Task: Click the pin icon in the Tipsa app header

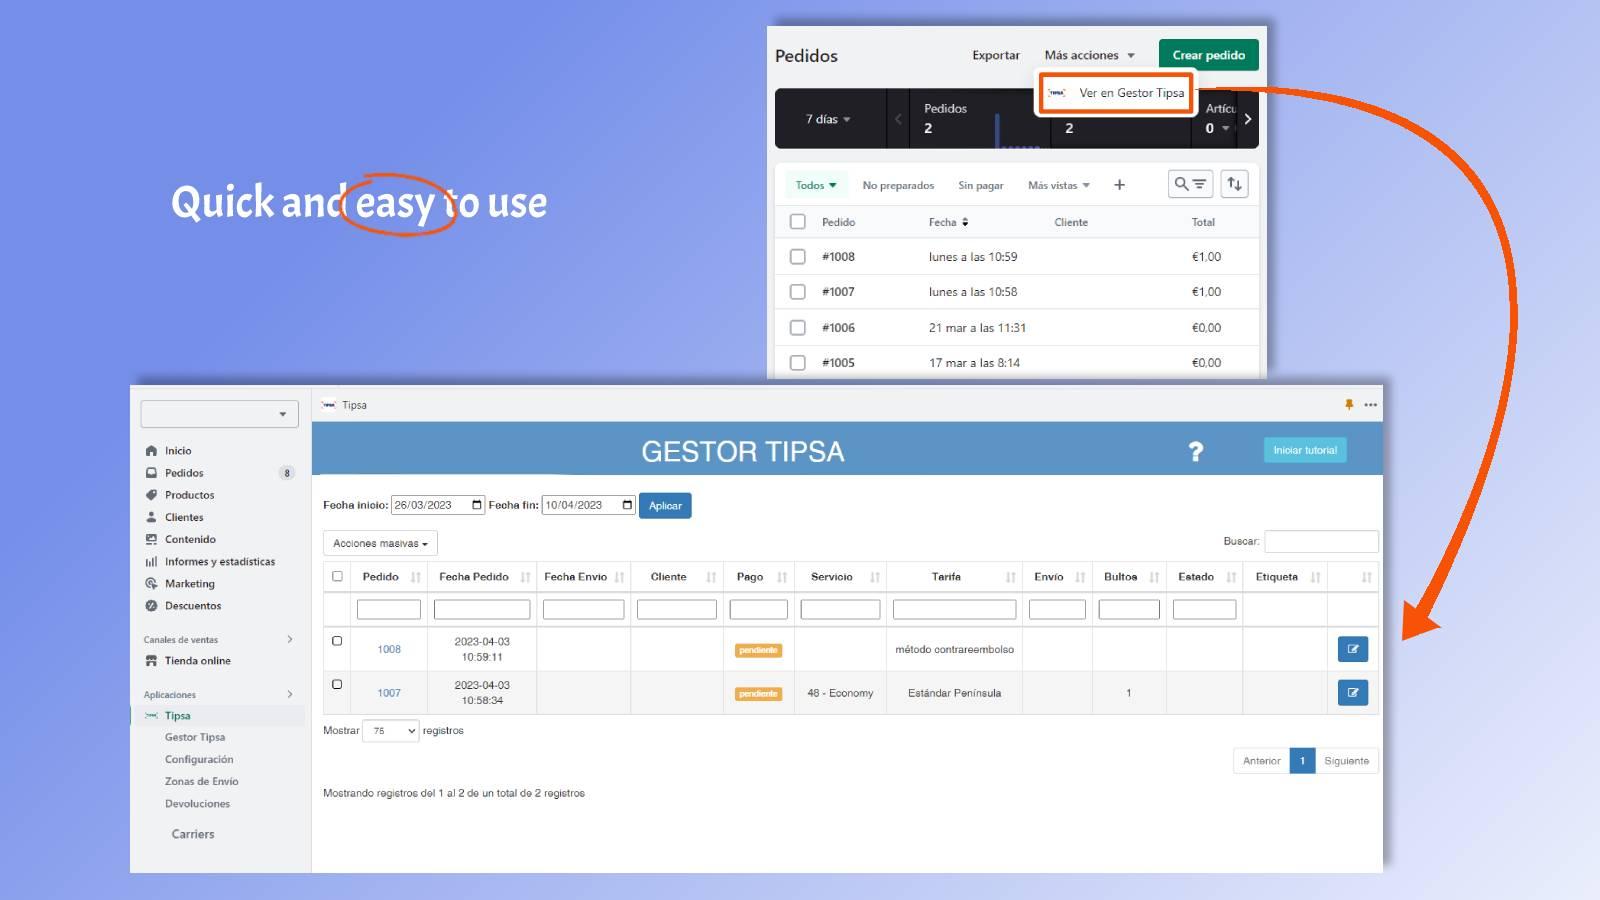Action: pos(1349,405)
